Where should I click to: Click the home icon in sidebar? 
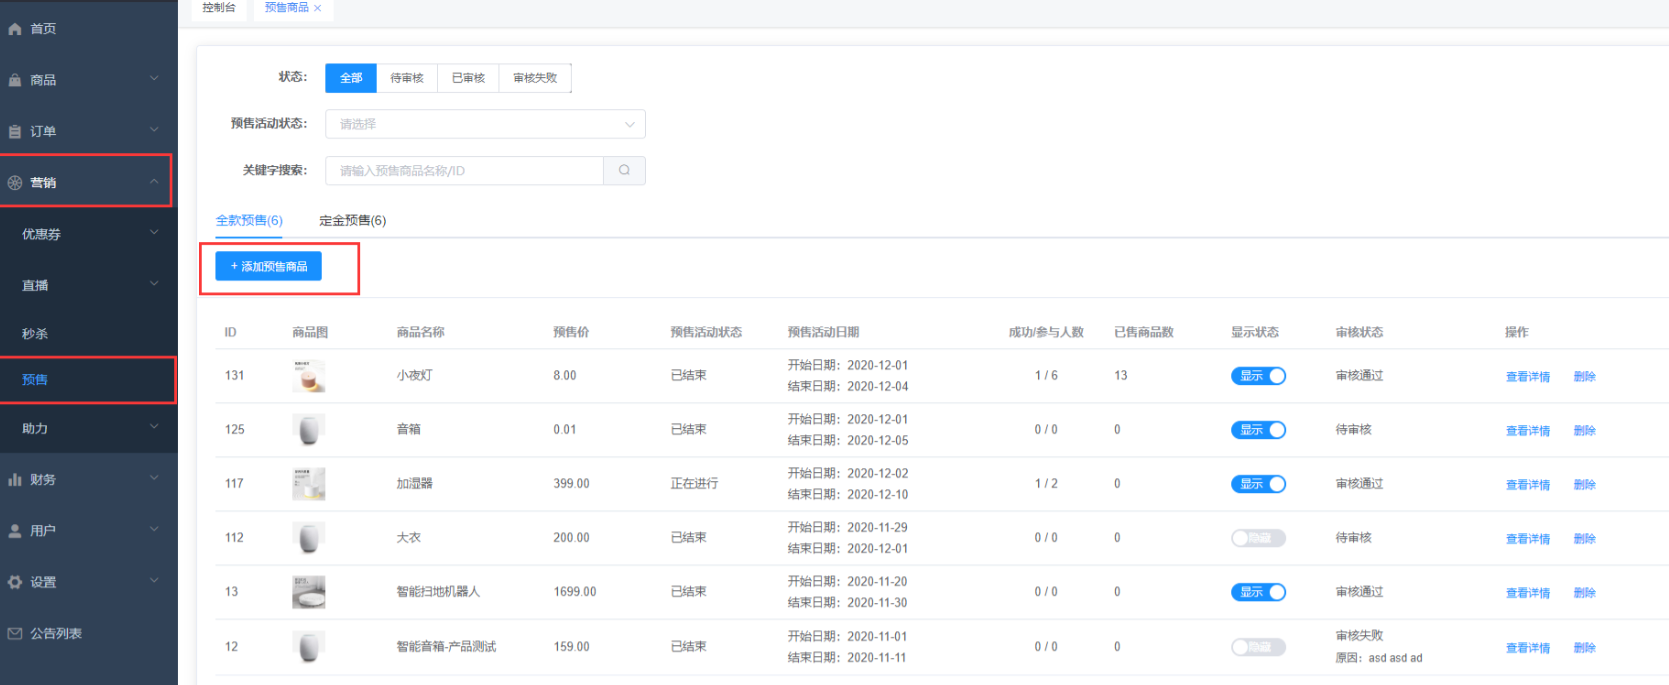pos(15,29)
